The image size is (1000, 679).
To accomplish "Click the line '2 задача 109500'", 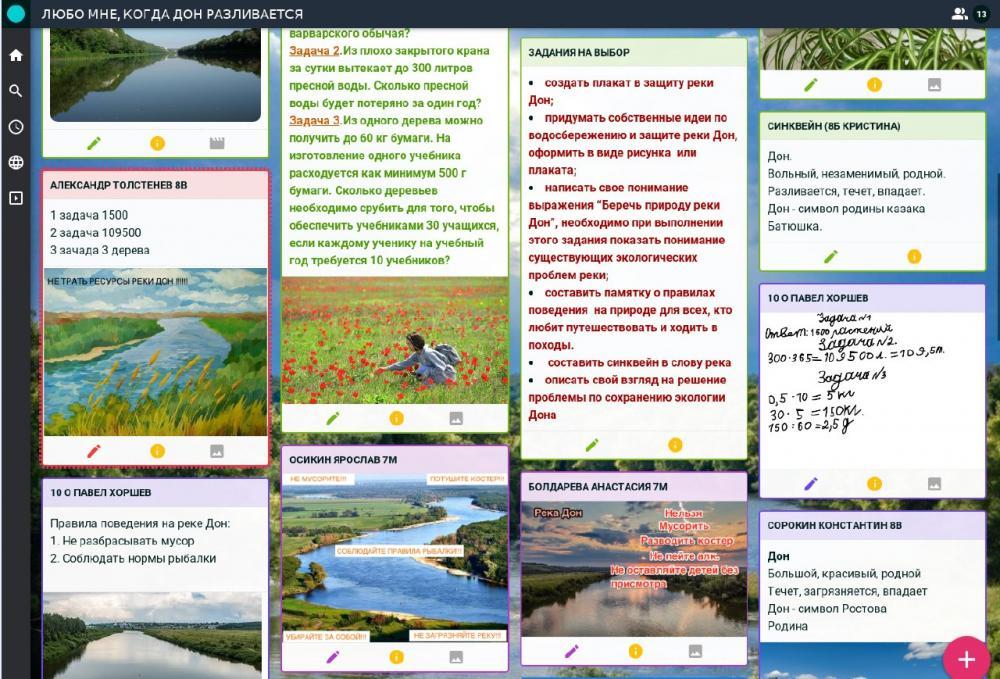I will 96,233.
